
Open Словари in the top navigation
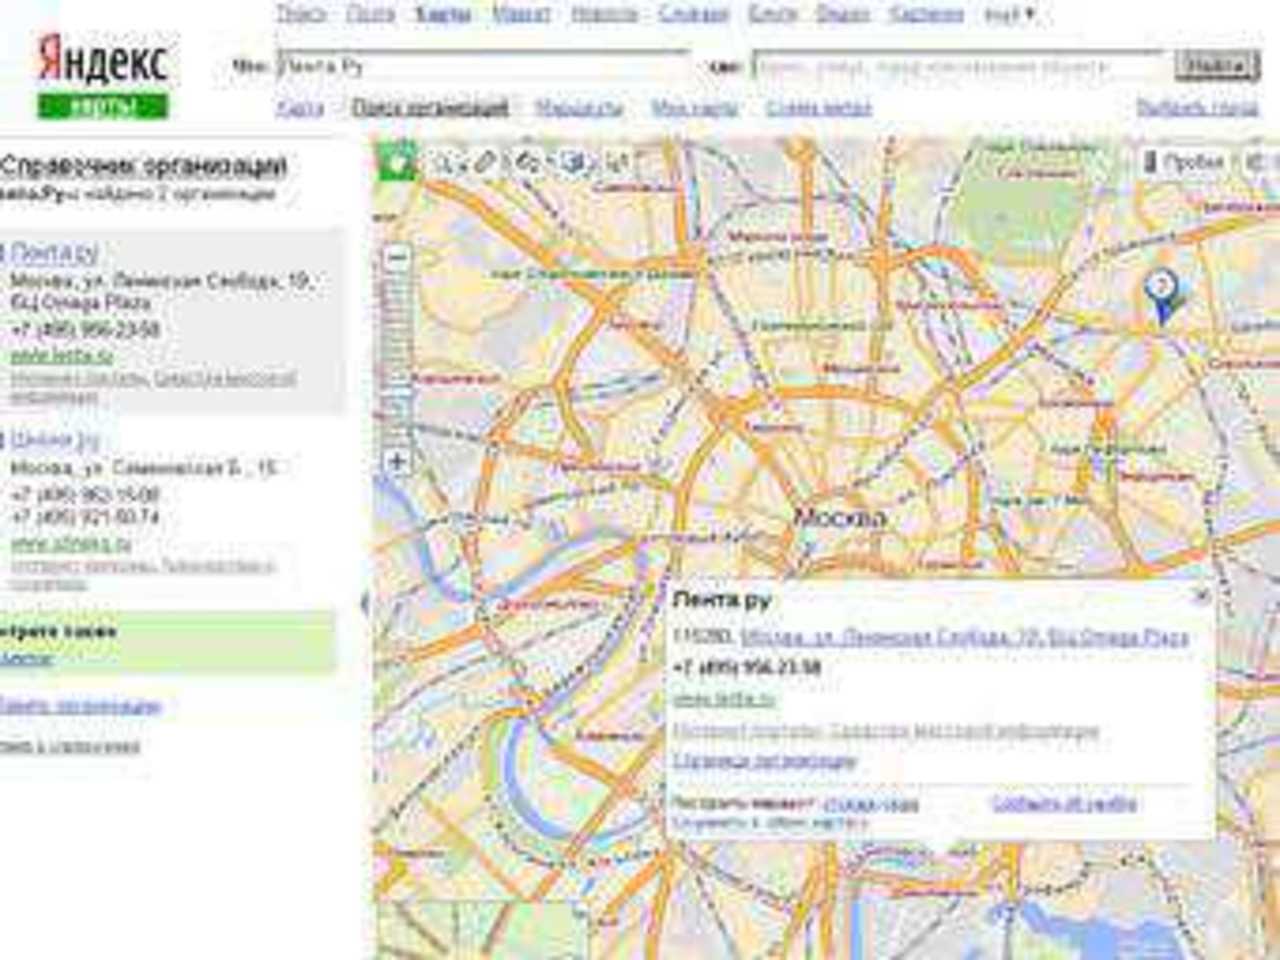point(693,14)
